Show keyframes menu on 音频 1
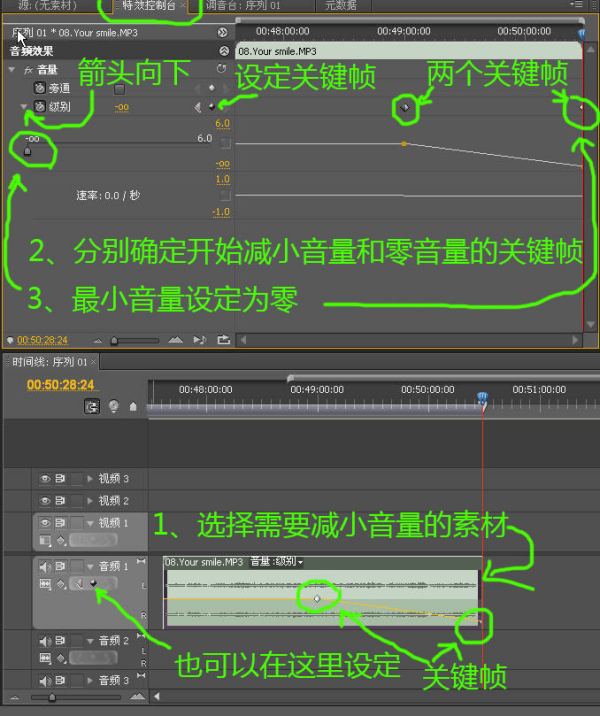The image size is (600, 716). coord(61,584)
